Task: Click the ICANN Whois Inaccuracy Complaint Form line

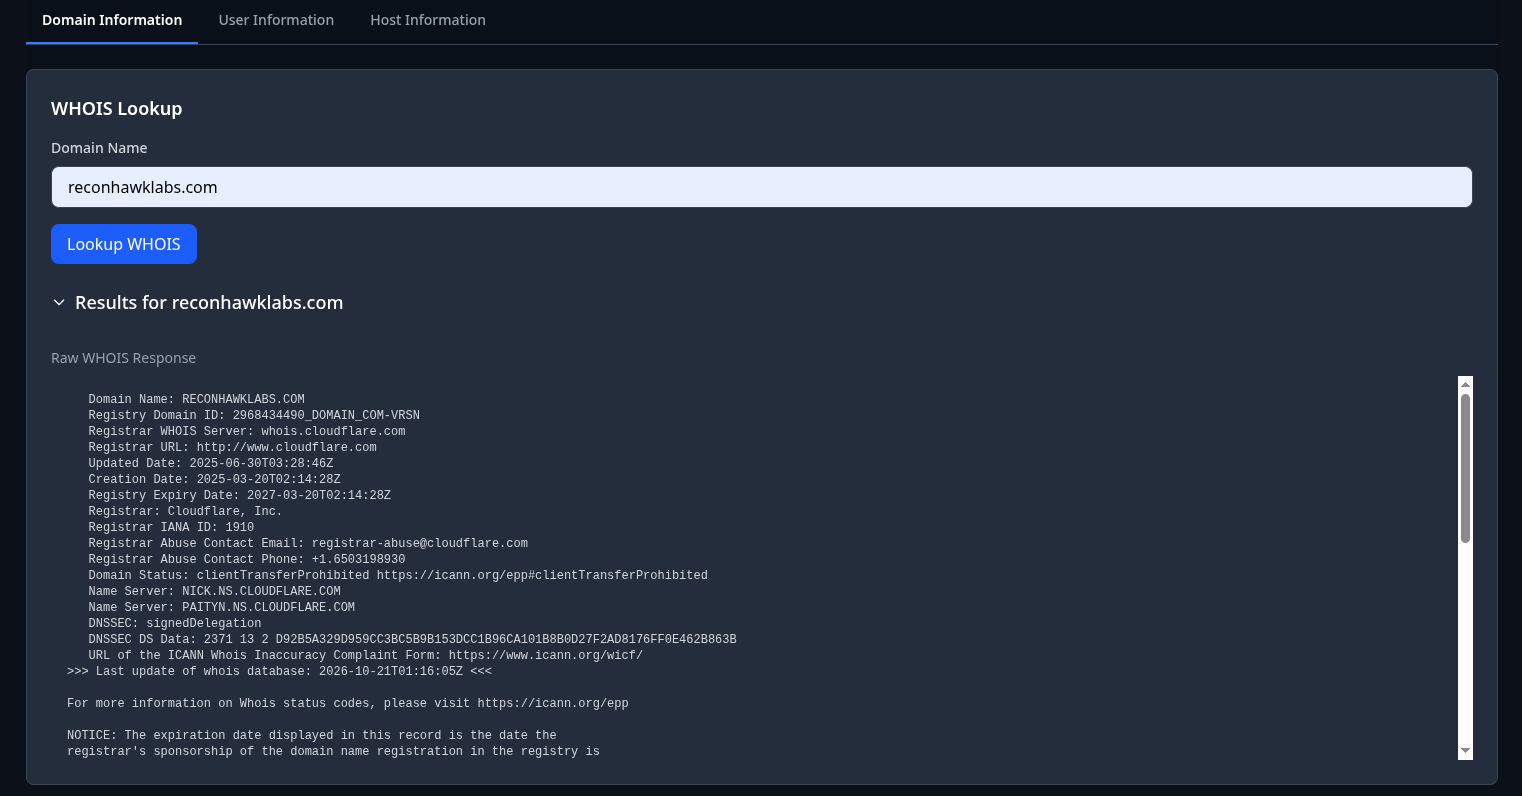Action: [x=365, y=655]
